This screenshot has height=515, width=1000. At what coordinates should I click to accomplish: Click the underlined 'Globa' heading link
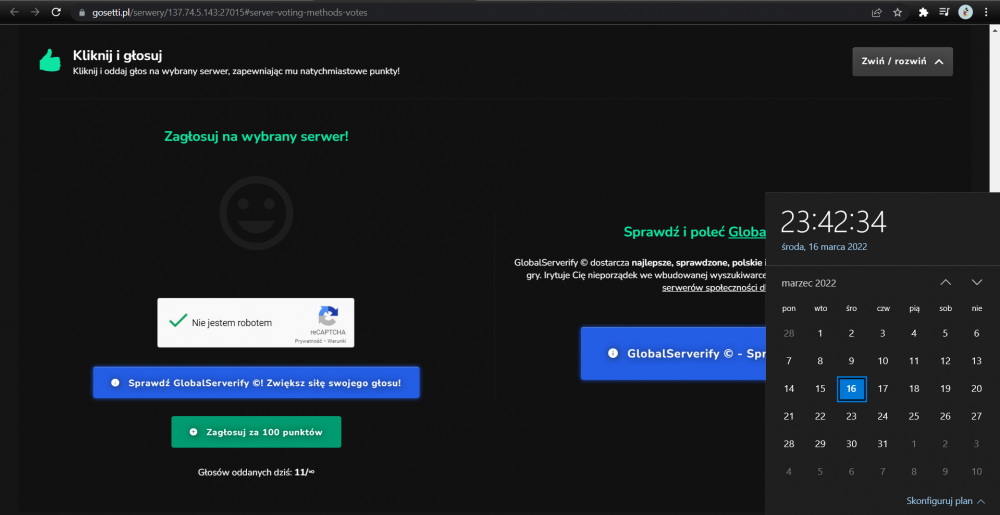point(747,232)
